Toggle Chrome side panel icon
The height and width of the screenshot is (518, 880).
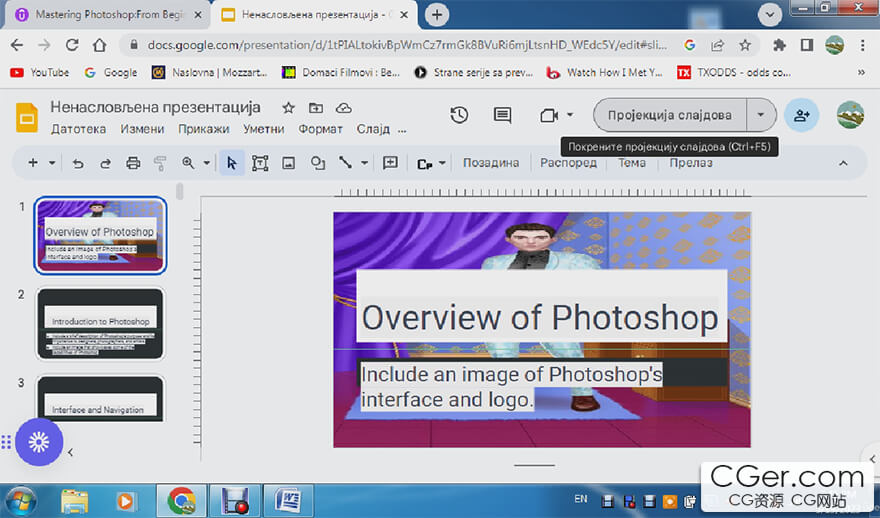tap(807, 45)
